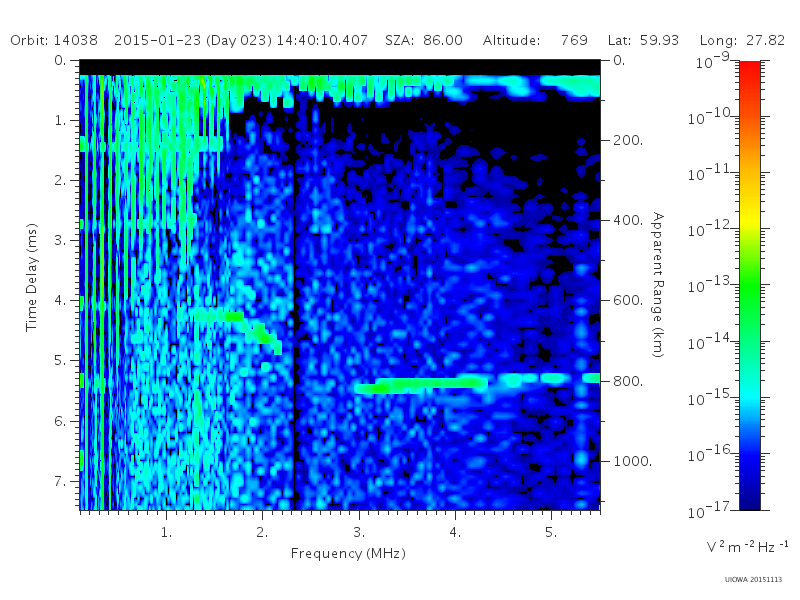Click the '0.' time delay tick label

[60, 60]
